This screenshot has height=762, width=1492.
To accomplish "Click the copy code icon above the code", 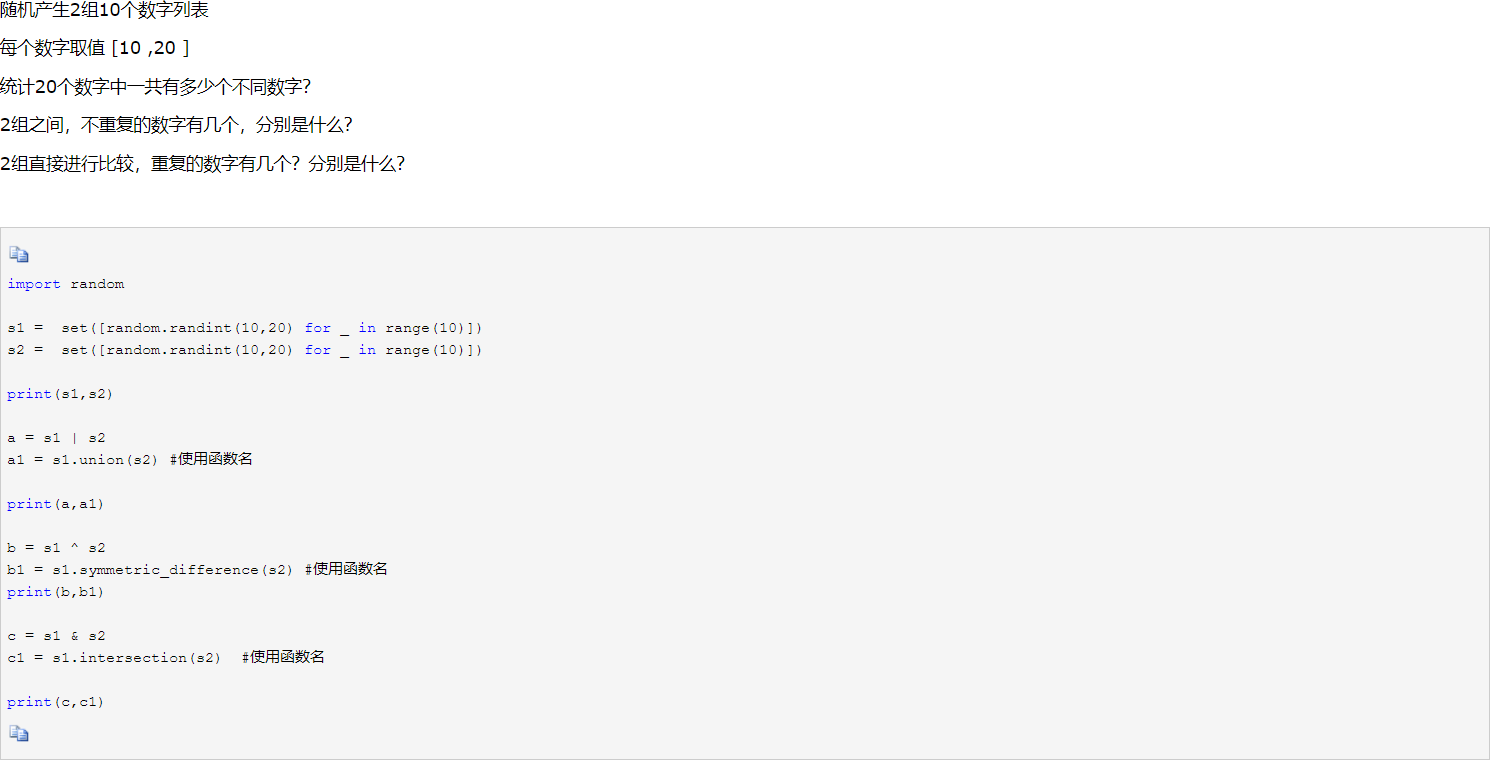I will [x=19, y=255].
